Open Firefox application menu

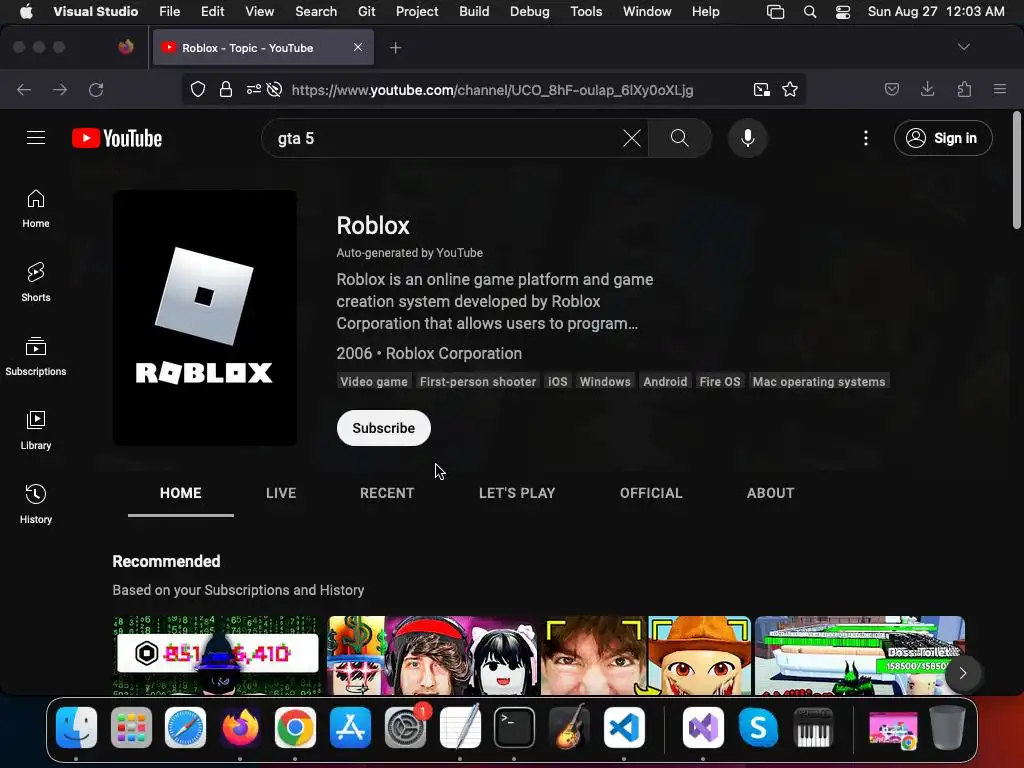coord(1000,89)
